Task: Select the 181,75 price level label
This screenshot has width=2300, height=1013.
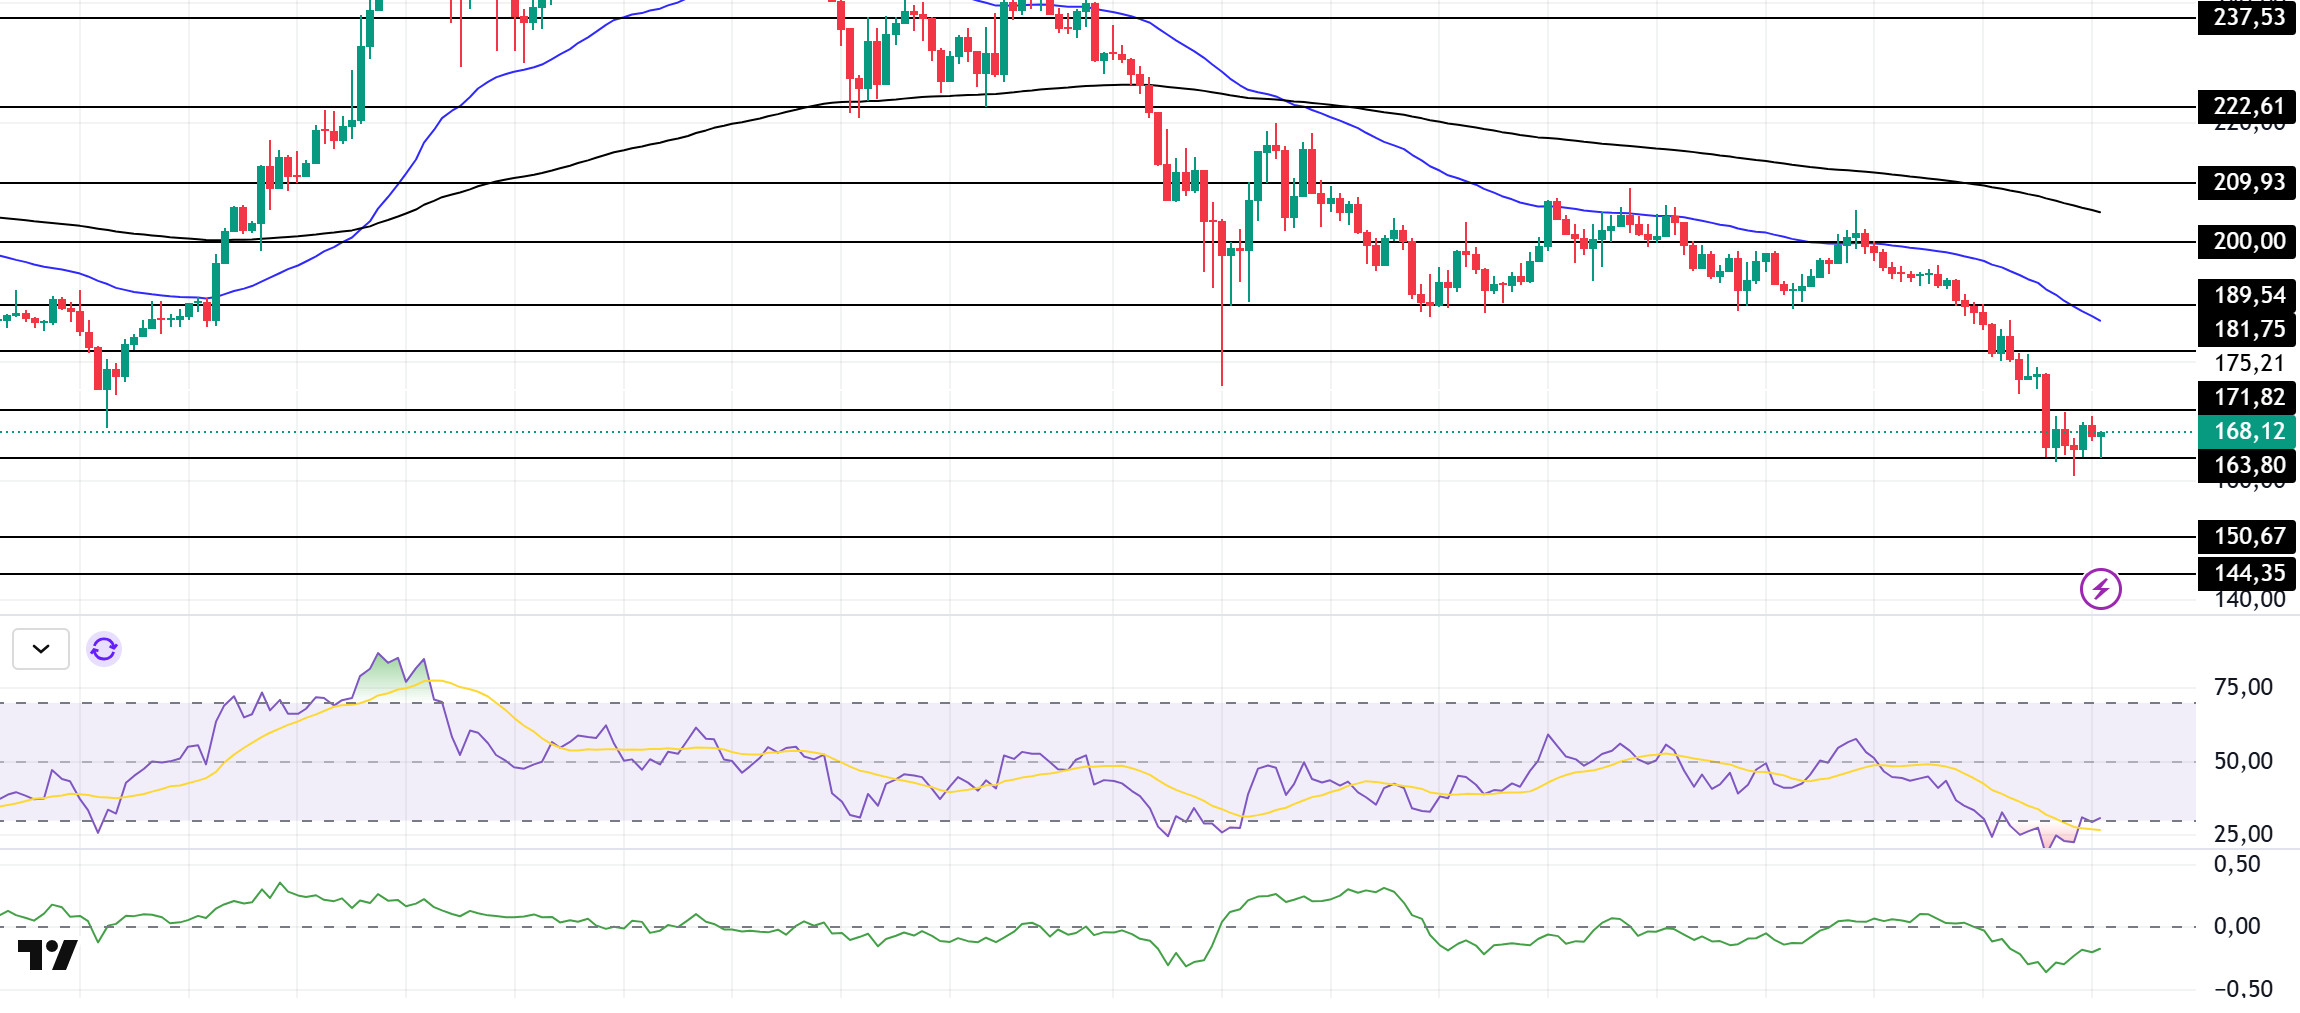Action: pyautogui.click(x=2247, y=329)
